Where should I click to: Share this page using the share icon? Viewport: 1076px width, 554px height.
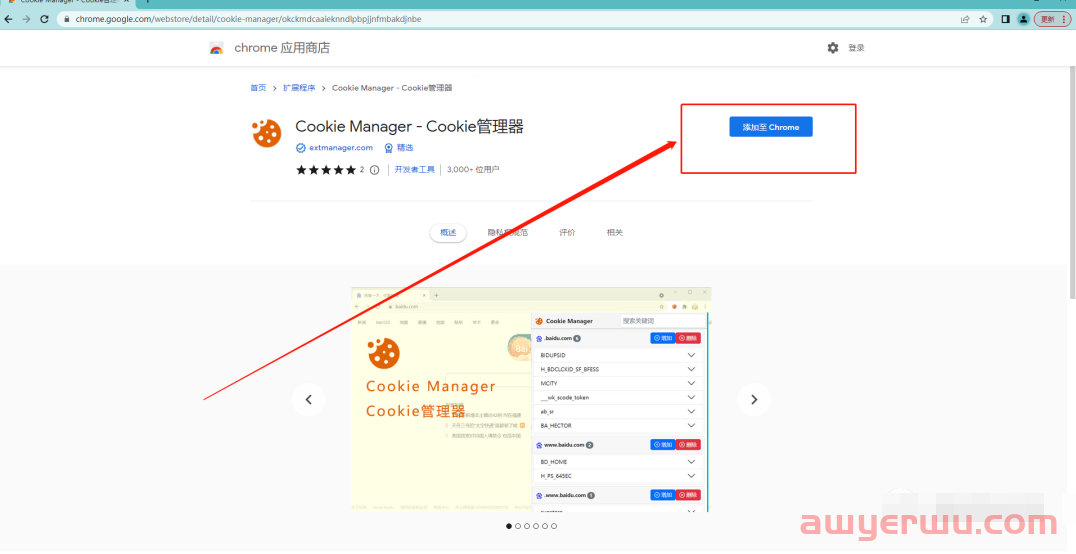966,19
